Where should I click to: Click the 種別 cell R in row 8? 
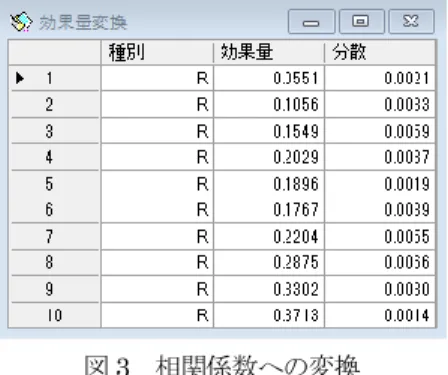157,262
